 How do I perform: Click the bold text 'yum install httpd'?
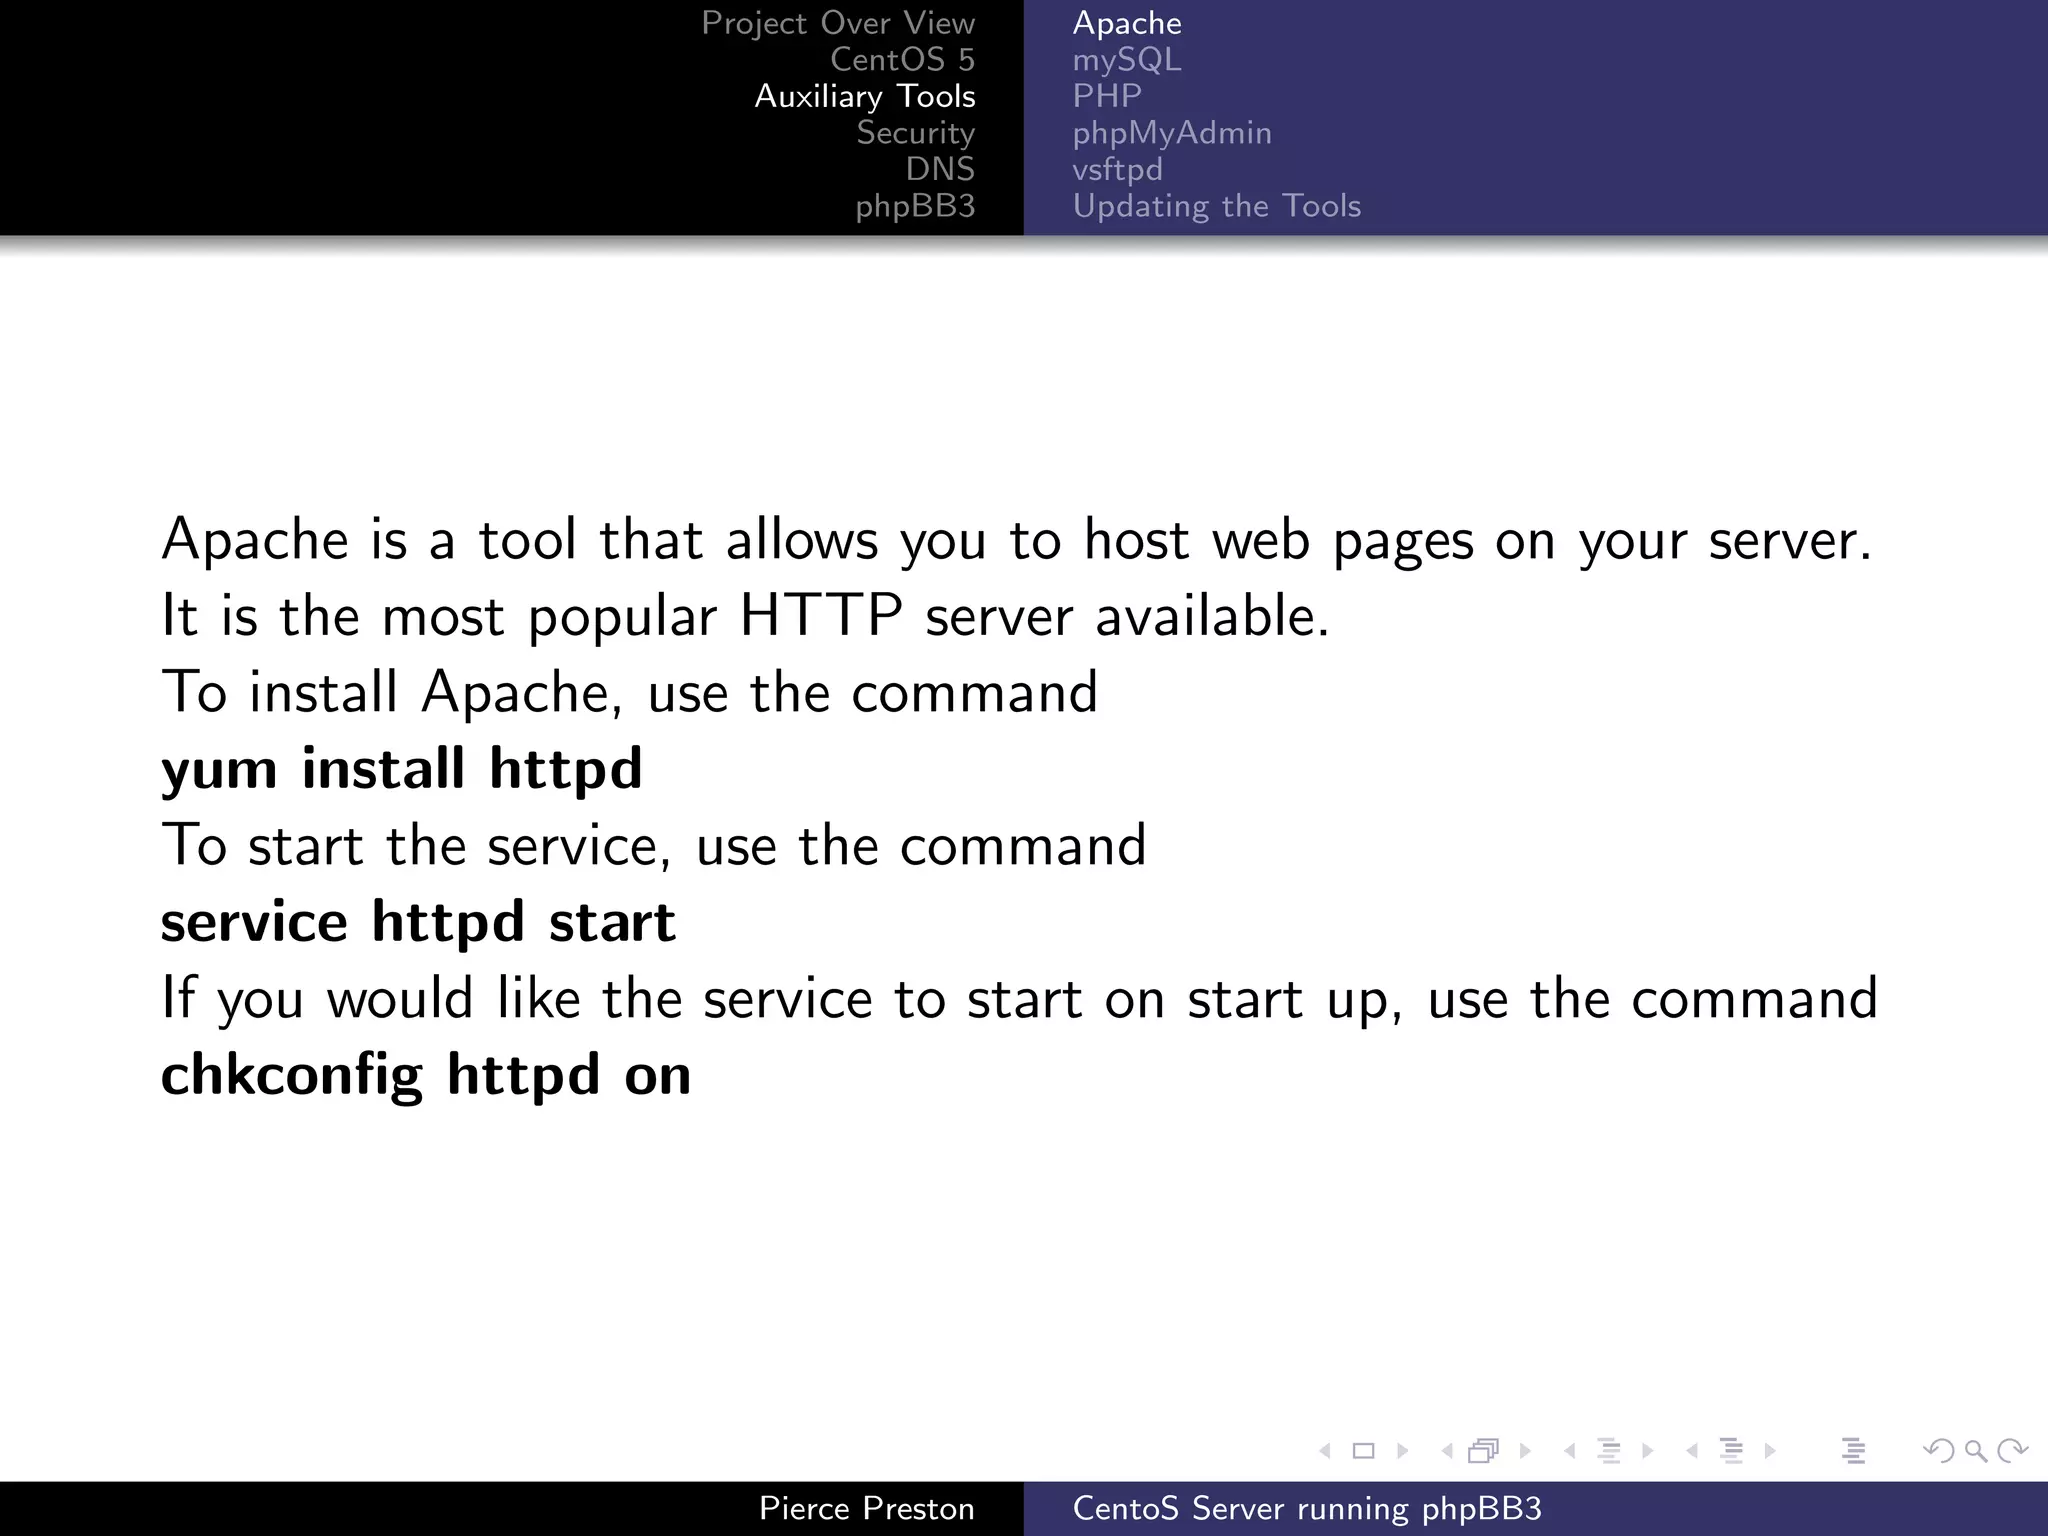point(401,770)
